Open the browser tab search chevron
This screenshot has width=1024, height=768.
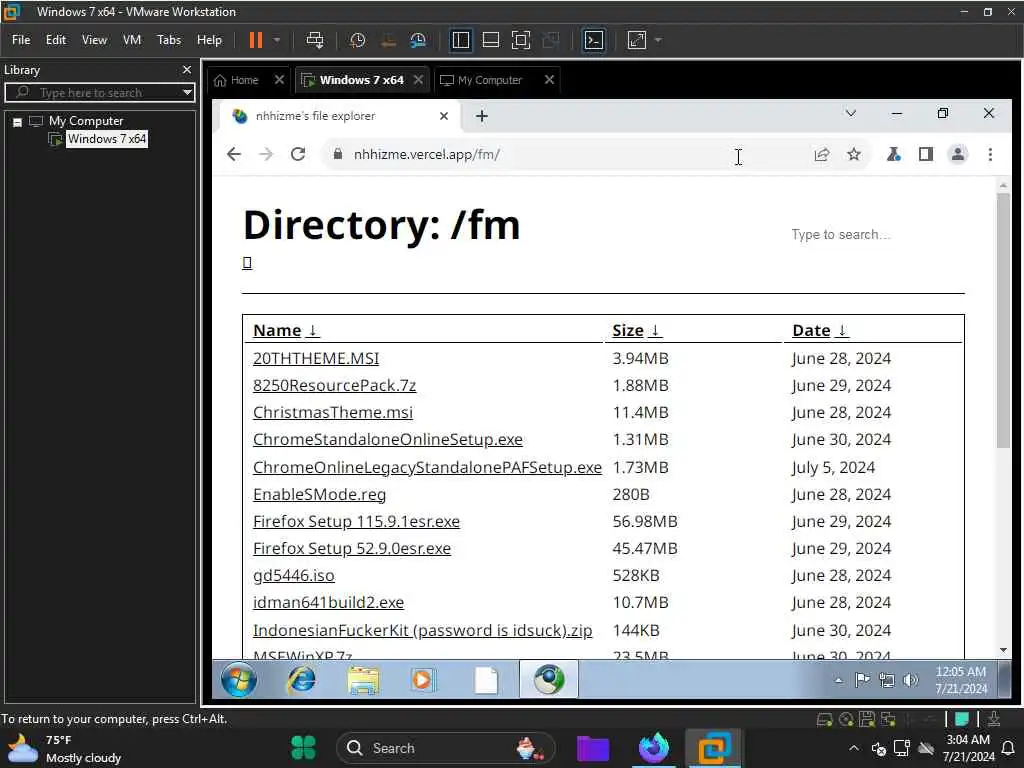[x=850, y=114]
